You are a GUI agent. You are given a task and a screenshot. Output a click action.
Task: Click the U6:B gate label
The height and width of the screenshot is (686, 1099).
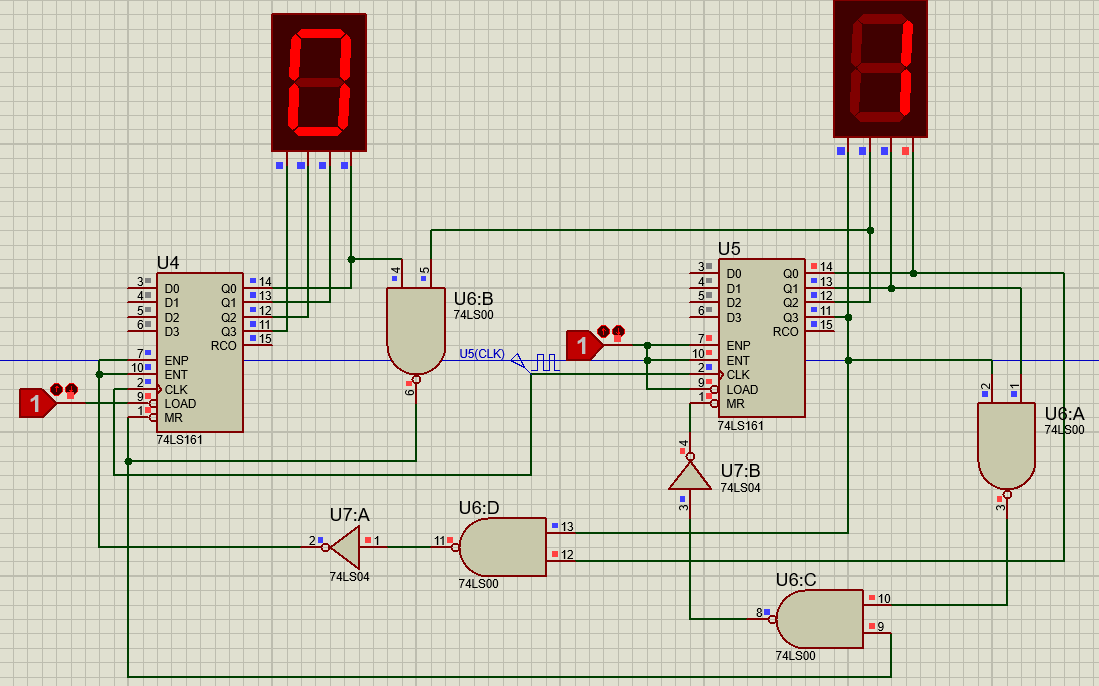click(x=473, y=299)
